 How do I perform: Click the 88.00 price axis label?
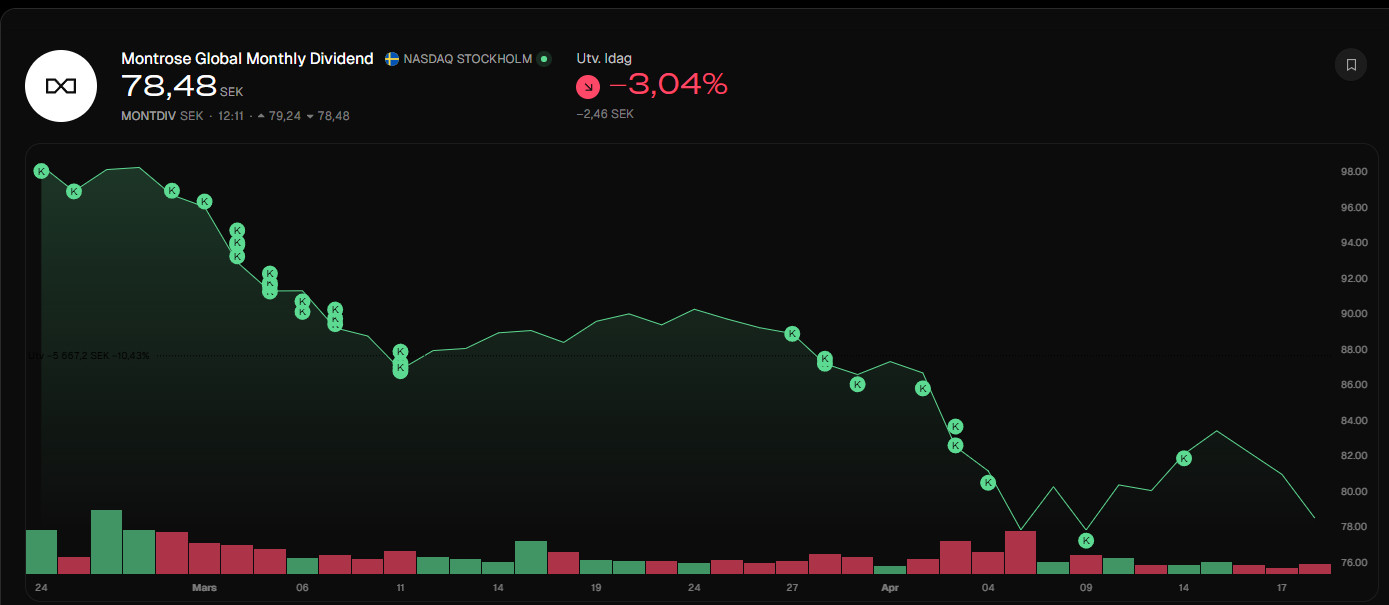point(1353,349)
